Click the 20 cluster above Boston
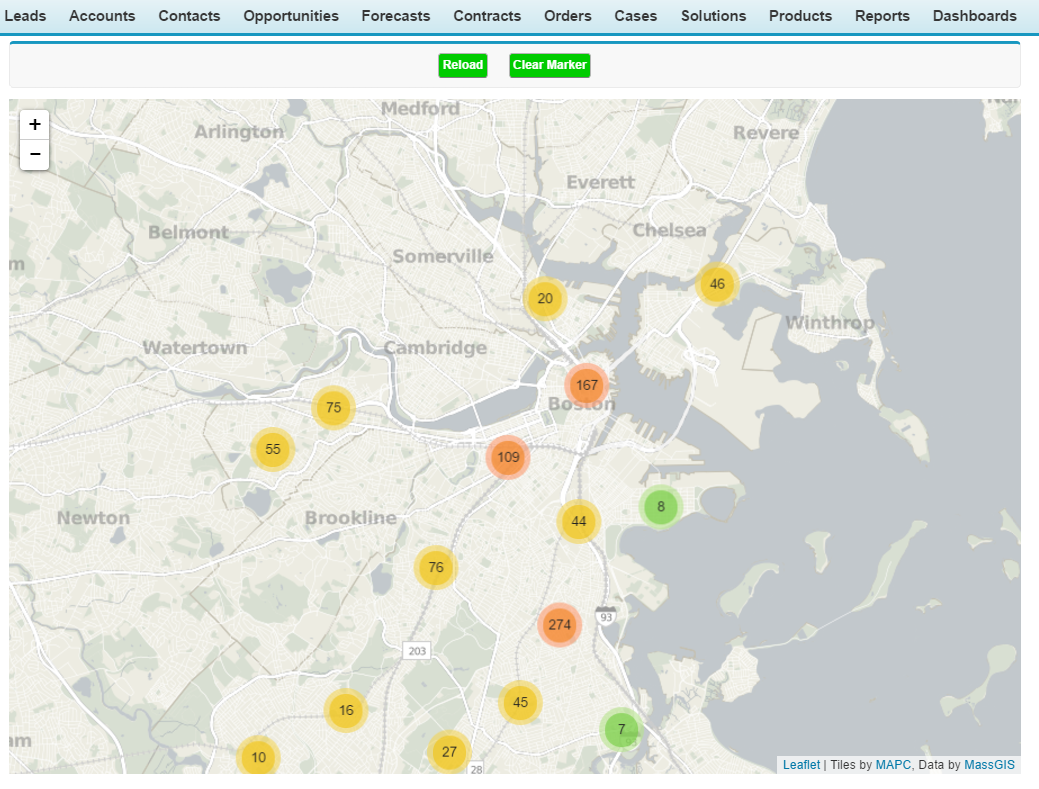1039x789 pixels. pyautogui.click(x=545, y=298)
